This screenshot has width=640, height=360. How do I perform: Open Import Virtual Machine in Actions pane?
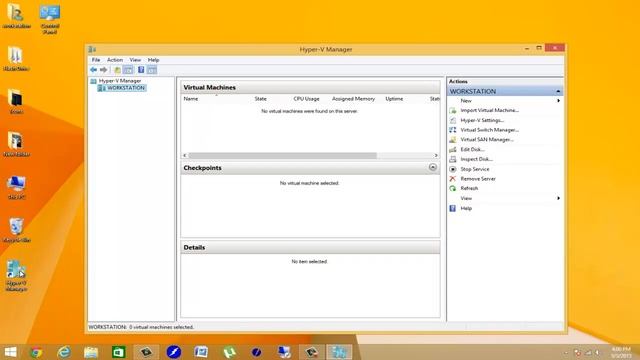coord(489,110)
